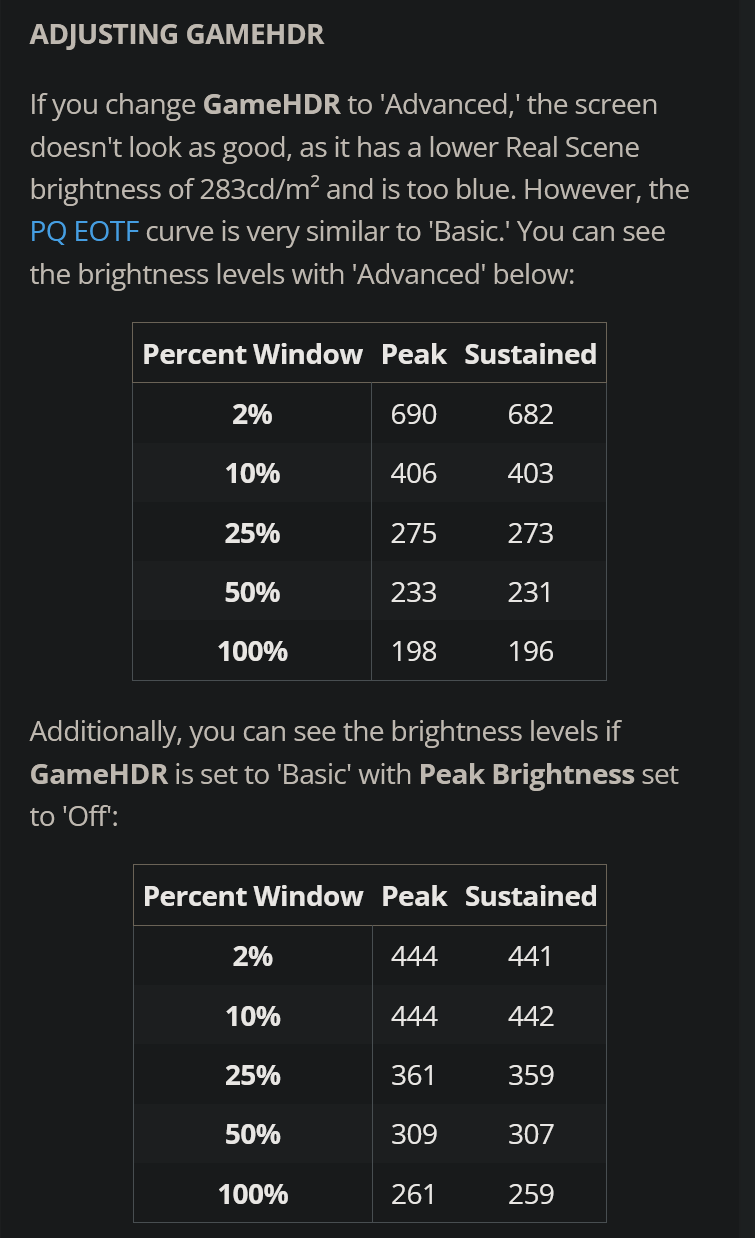
Task: Select sustained value 196
Action: [x=530, y=651]
